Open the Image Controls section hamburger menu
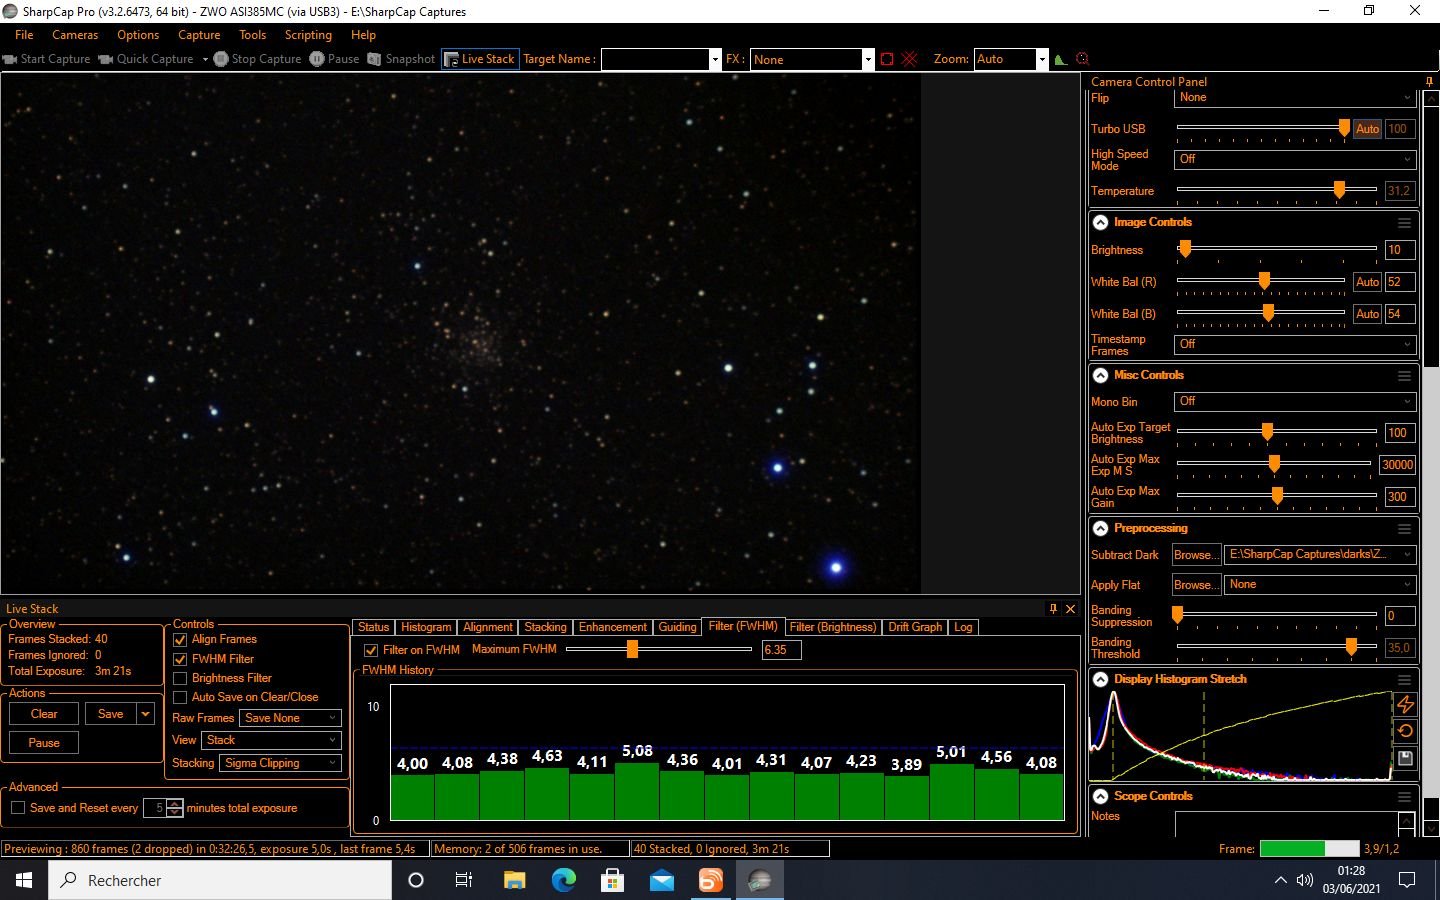 1404,223
